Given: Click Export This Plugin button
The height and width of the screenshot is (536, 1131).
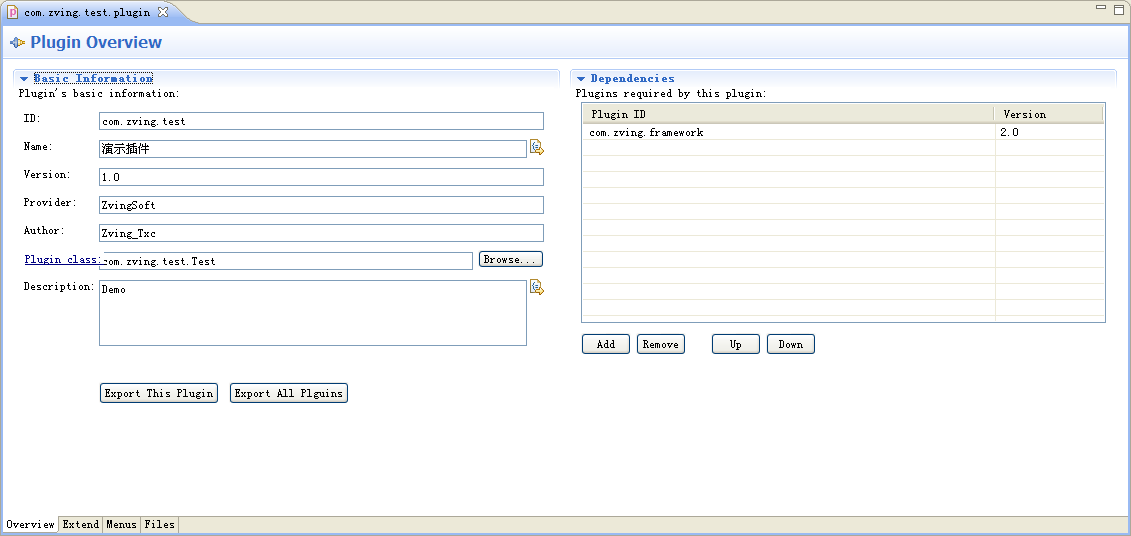Looking at the screenshot, I should [x=159, y=393].
